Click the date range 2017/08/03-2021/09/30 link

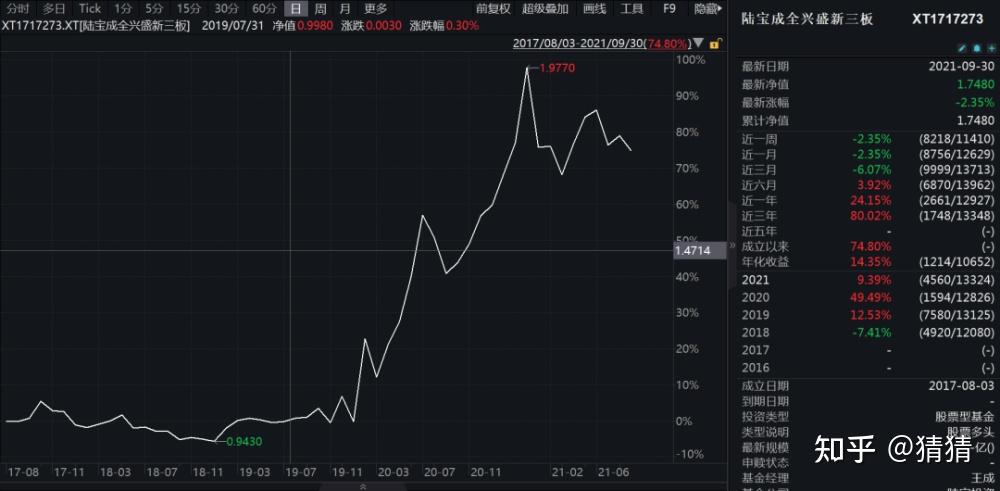tap(601, 44)
